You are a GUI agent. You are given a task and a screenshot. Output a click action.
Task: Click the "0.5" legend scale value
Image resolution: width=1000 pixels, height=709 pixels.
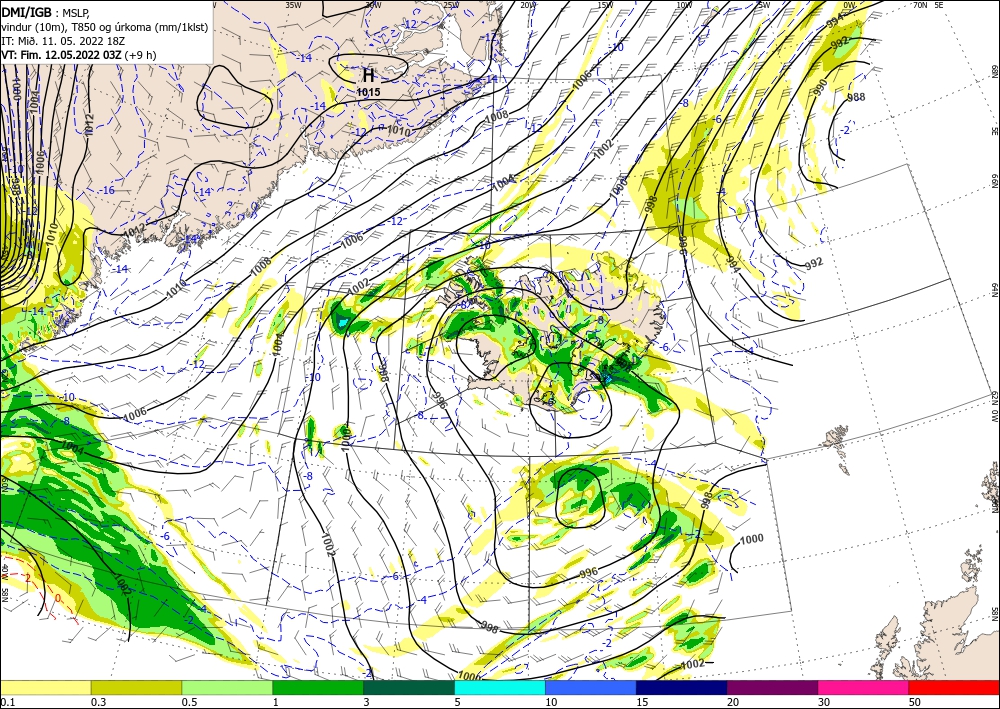coord(189,702)
